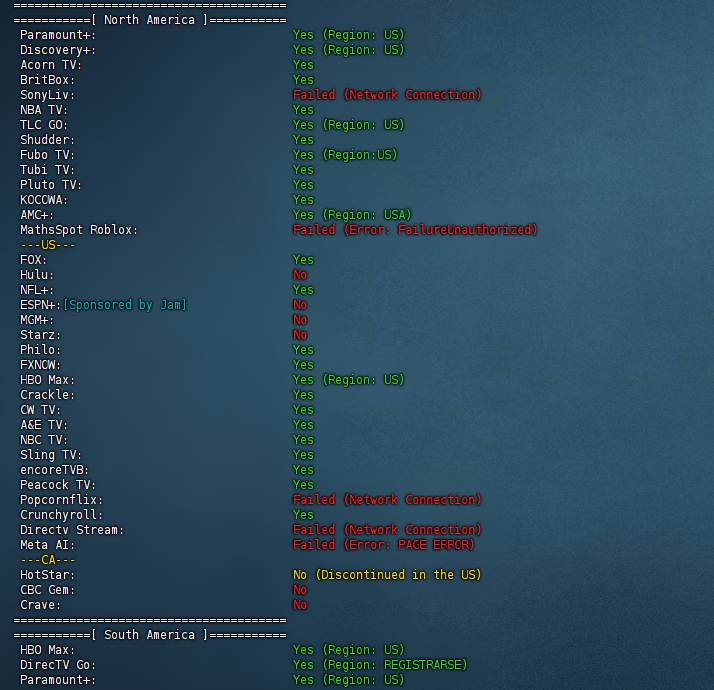
Task: Click the [Sponsored by Jam] tag
Action: tap(125, 305)
